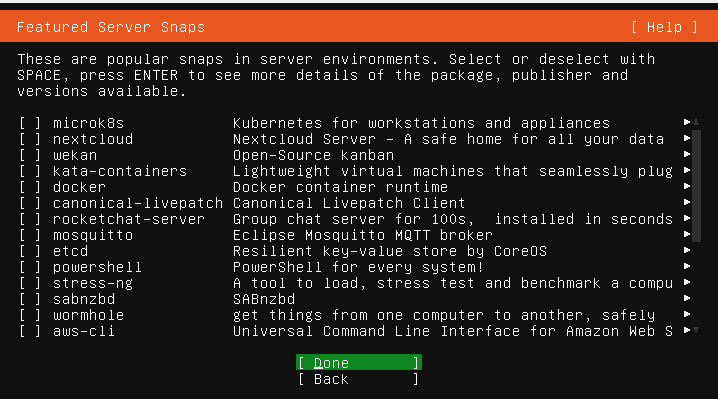
Task: Click 'Docker container runtime' description
Action: (340, 187)
